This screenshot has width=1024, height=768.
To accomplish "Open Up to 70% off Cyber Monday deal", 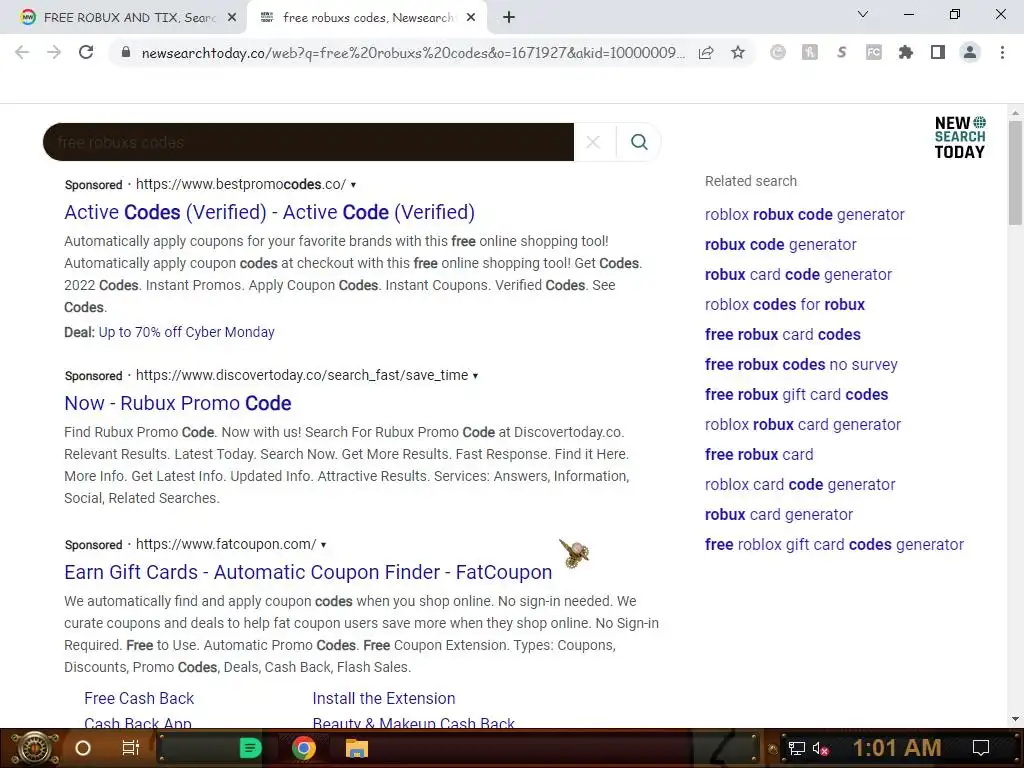I will [x=186, y=332].
